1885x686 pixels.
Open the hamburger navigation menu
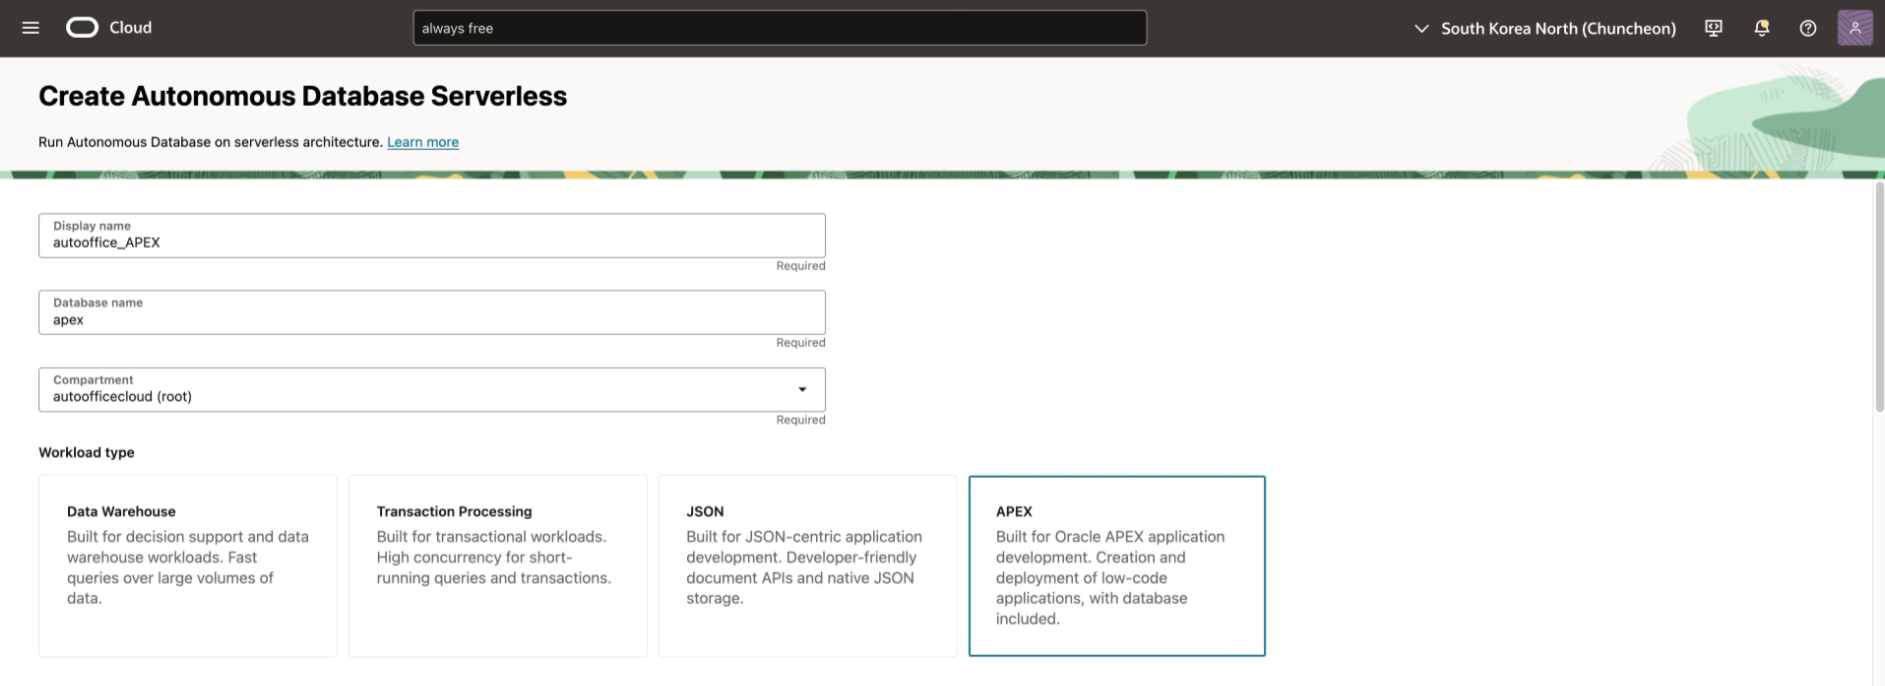tap(31, 28)
